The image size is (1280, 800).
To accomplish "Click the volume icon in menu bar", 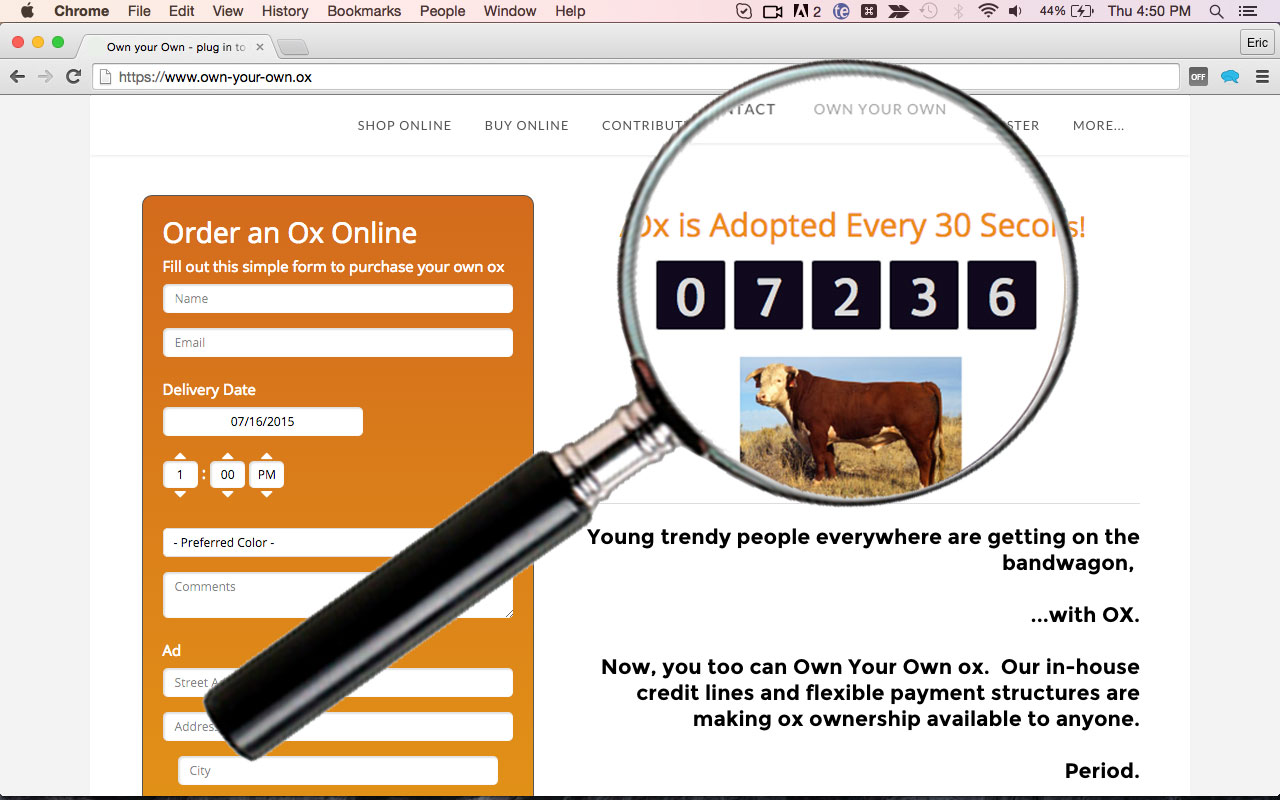I will [1016, 11].
